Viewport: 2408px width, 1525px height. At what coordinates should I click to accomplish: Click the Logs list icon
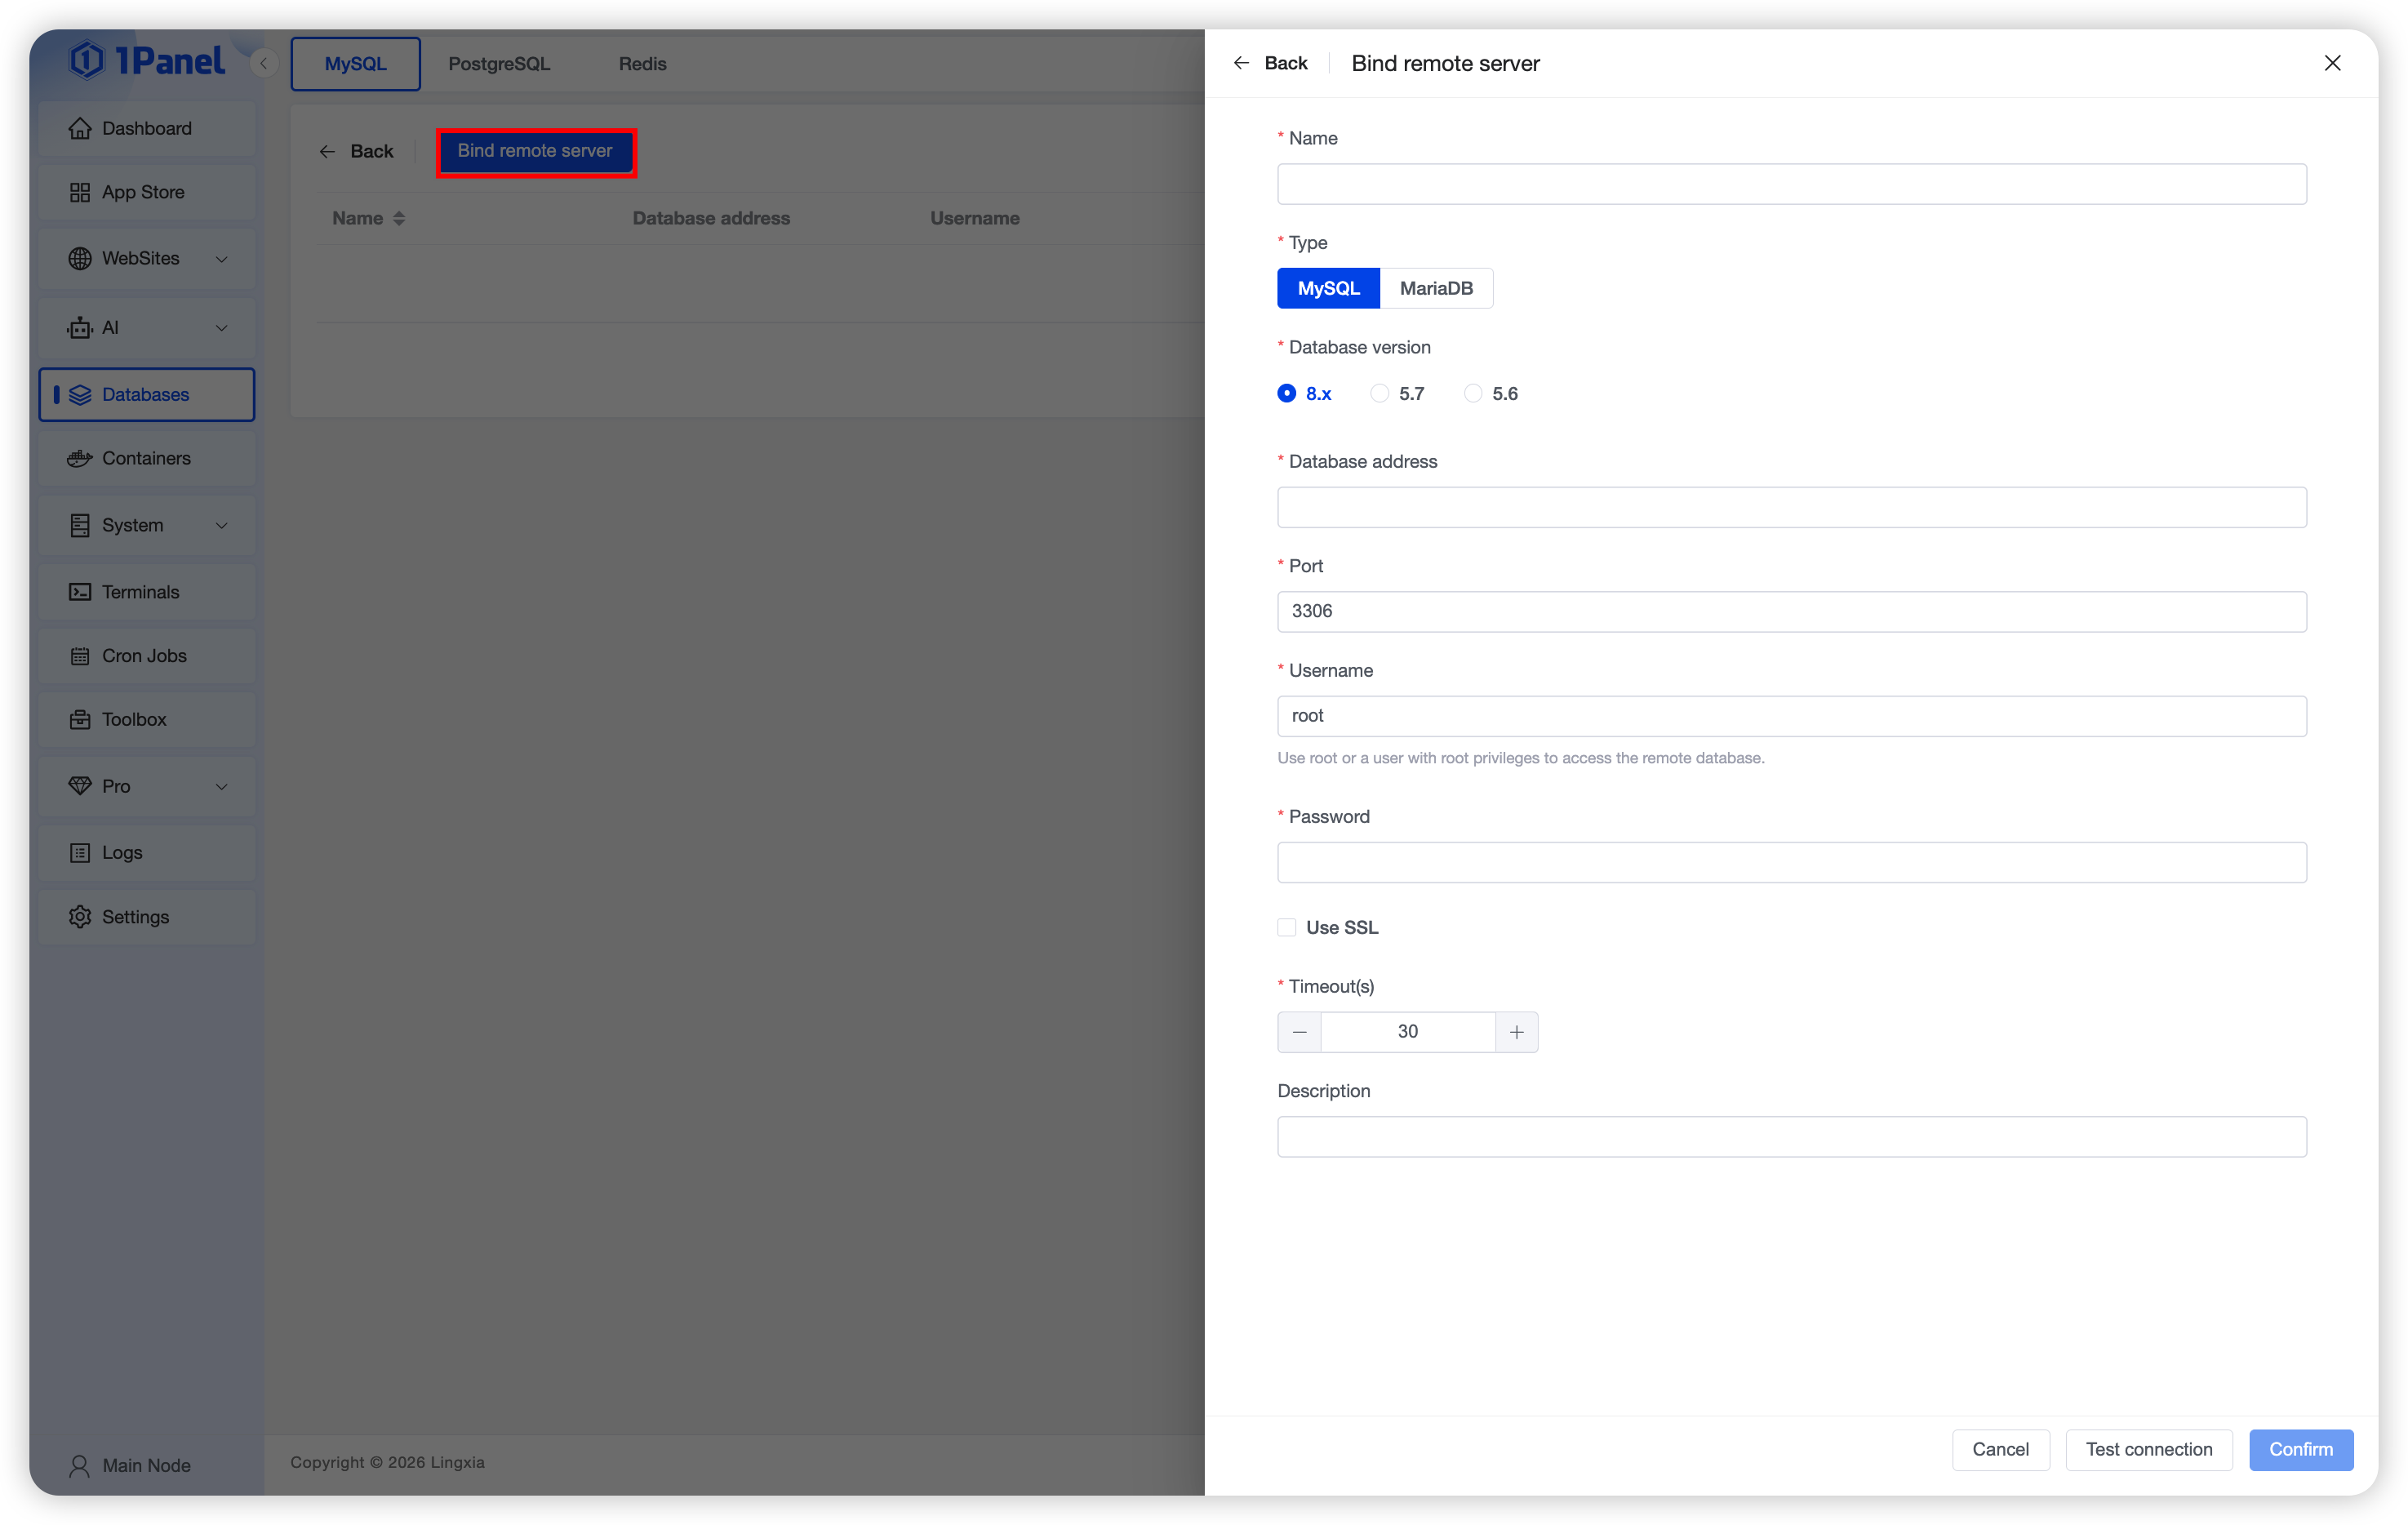80,853
